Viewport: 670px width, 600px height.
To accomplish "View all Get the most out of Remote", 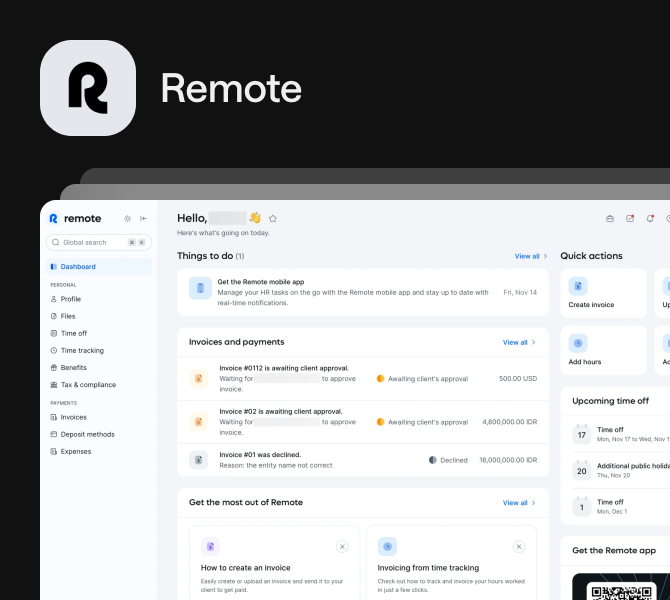I will click(x=519, y=503).
